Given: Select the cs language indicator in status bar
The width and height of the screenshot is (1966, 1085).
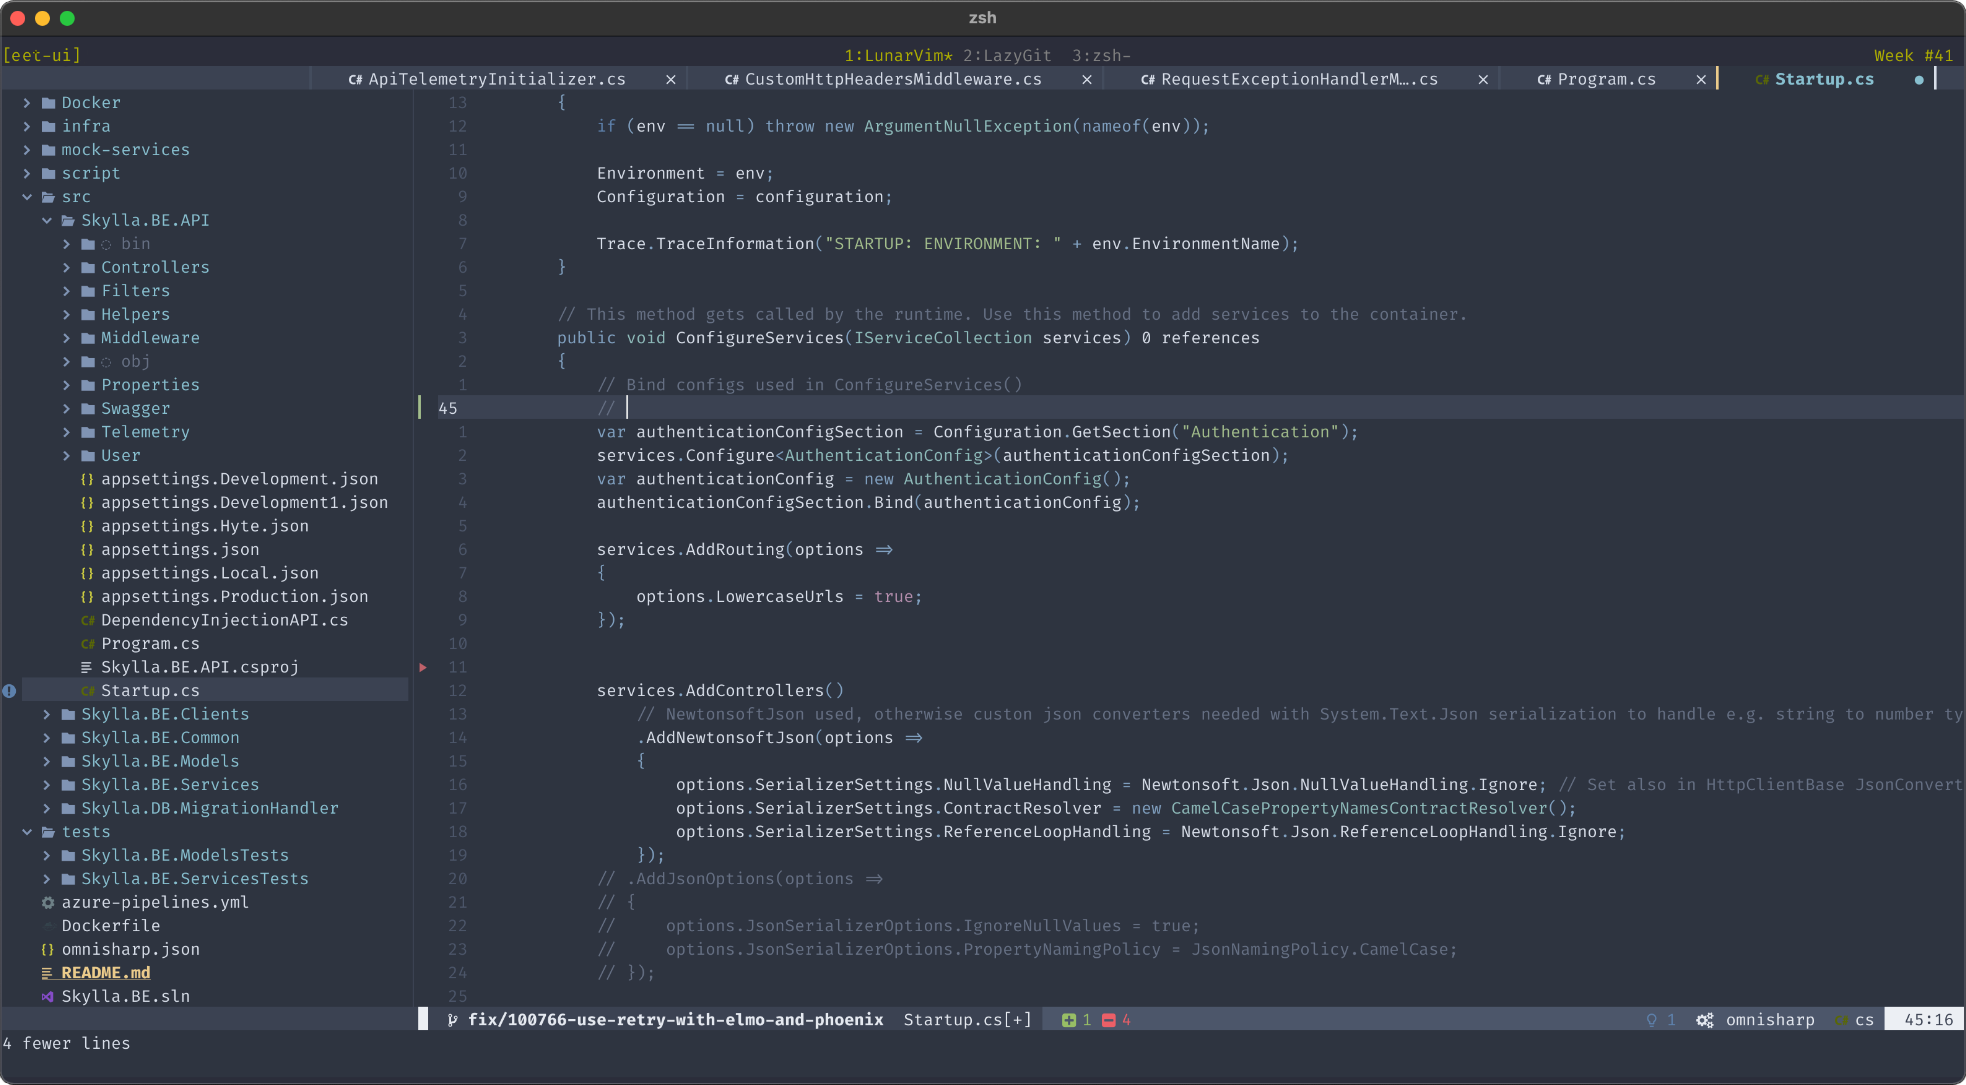Looking at the screenshot, I should (x=1862, y=1020).
